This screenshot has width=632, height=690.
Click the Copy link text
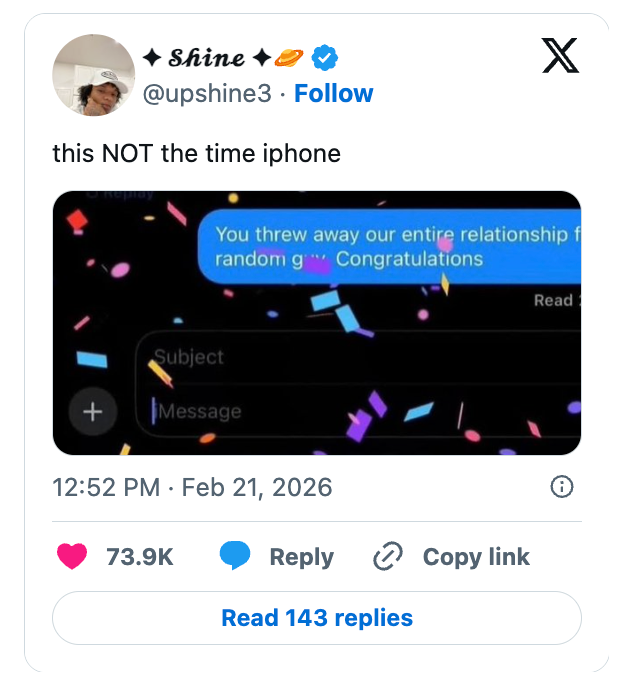point(476,557)
